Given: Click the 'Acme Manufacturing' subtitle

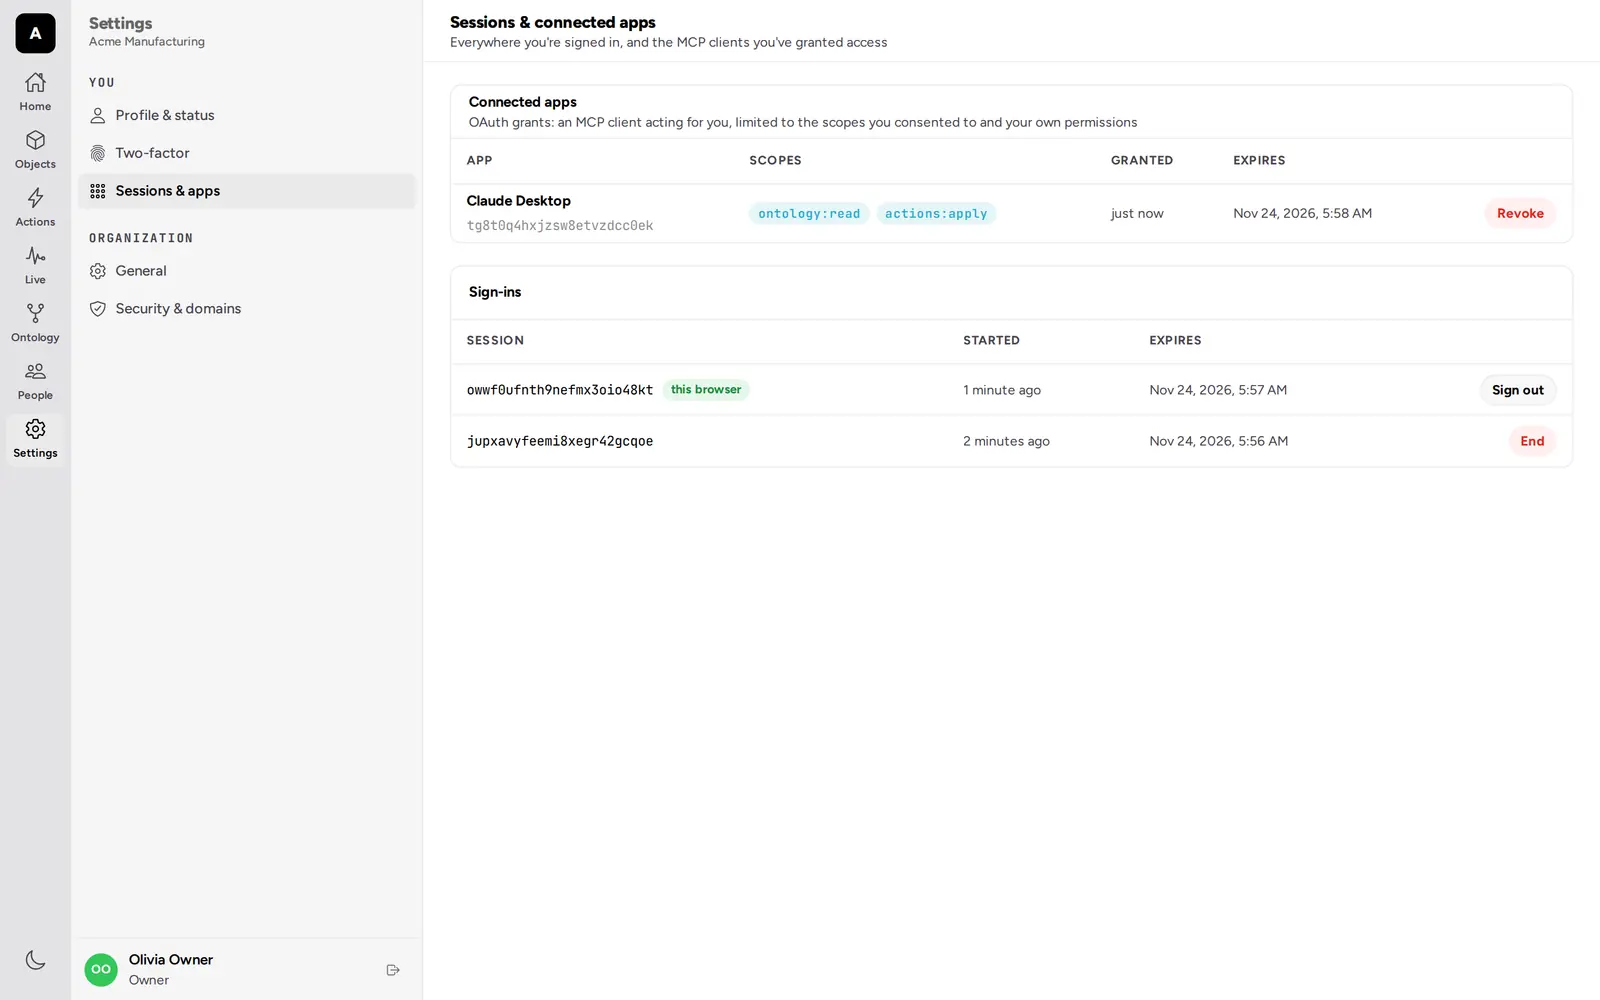Looking at the screenshot, I should [x=147, y=42].
